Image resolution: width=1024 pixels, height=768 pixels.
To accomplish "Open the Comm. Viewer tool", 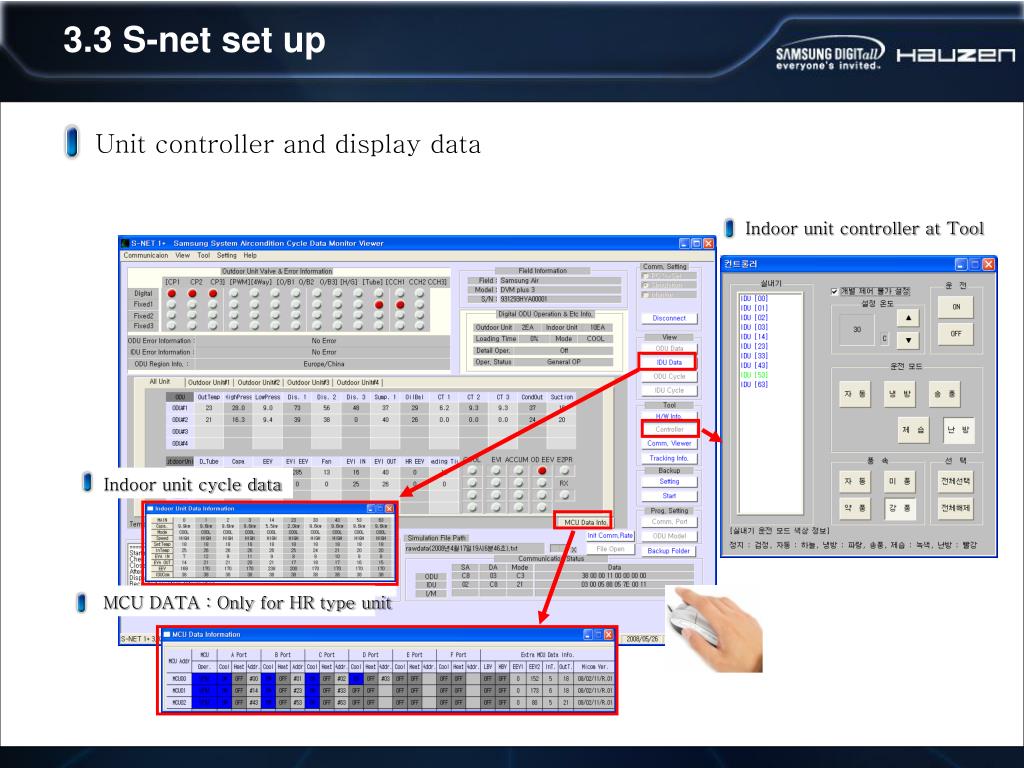I will coord(669,443).
